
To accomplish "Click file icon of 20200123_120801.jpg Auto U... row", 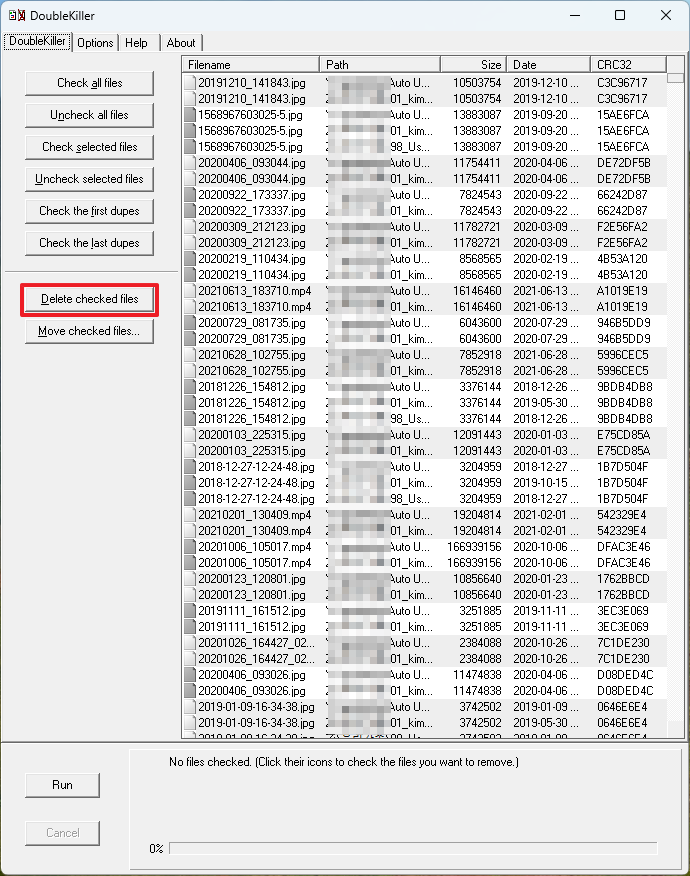I will 190,579.
